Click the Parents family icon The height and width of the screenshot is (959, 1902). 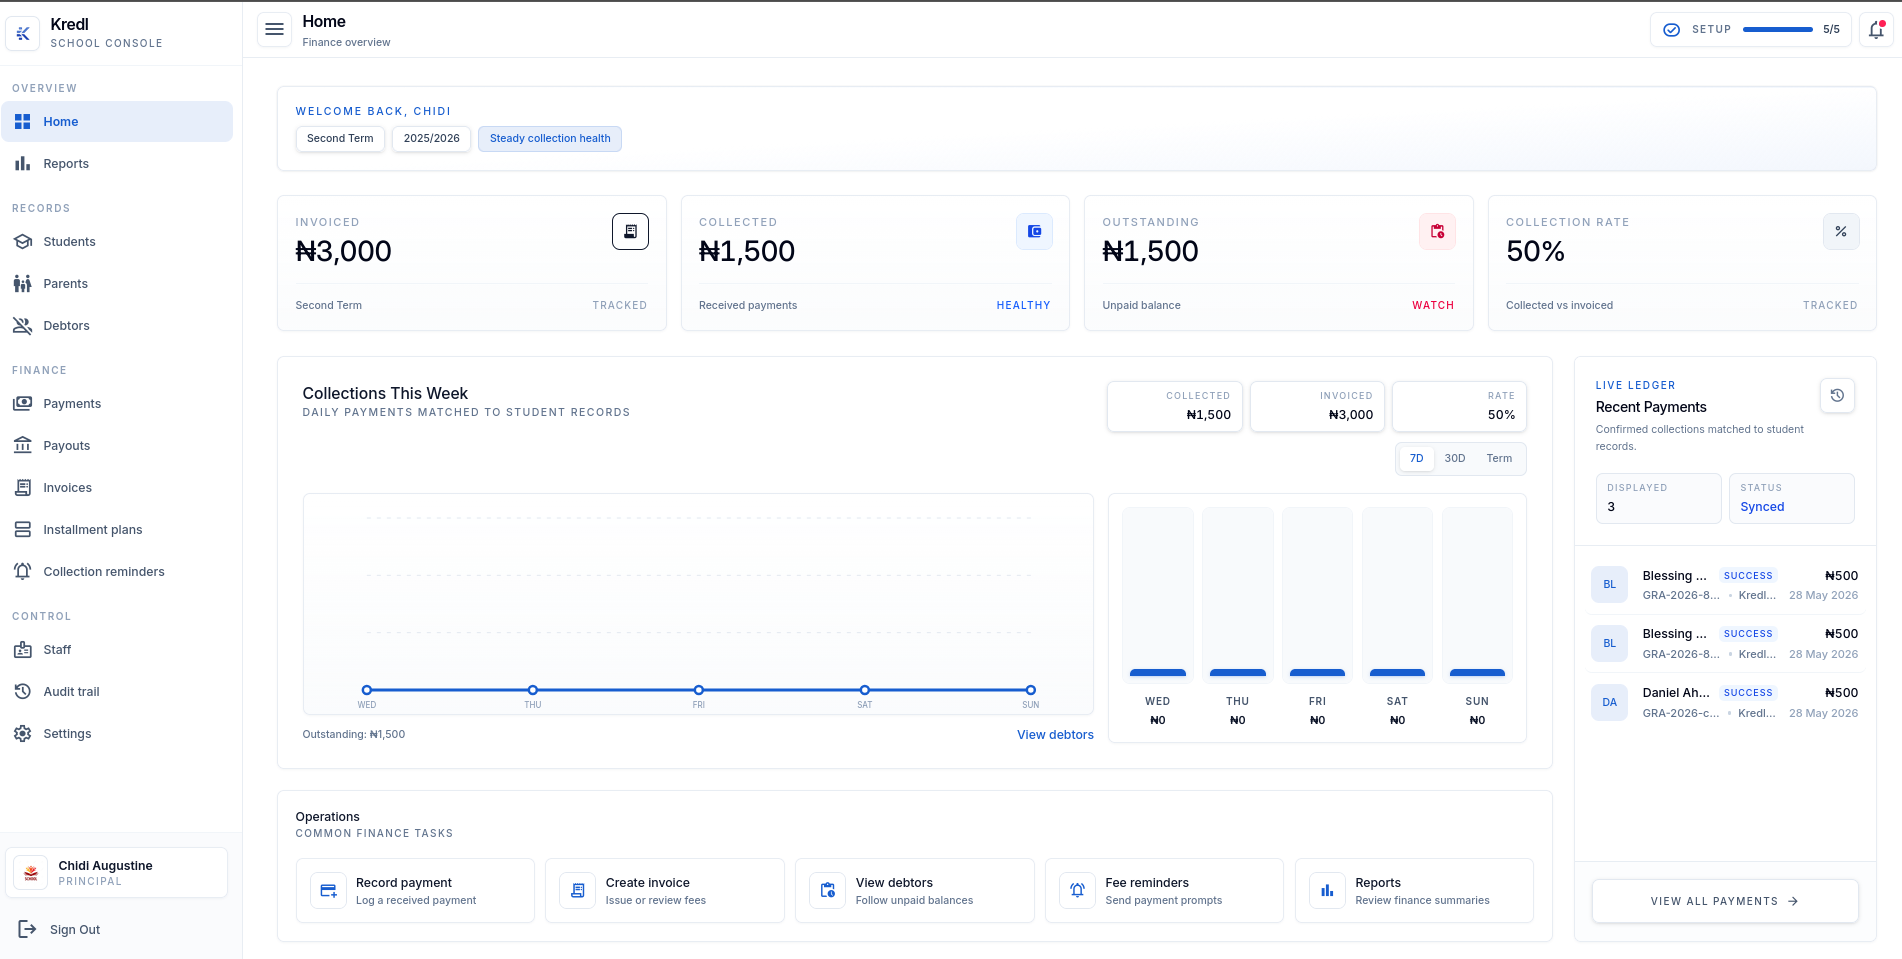point(23,284)
